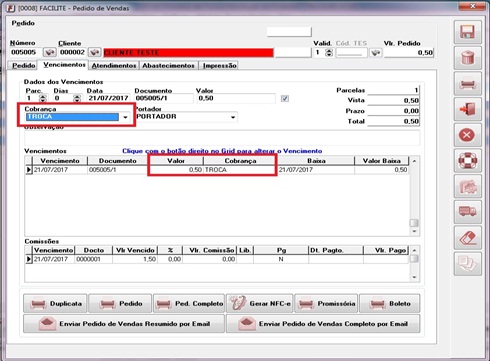Click the Boleto button
Viewport: 491px width, 361px height.
point(389,303)
